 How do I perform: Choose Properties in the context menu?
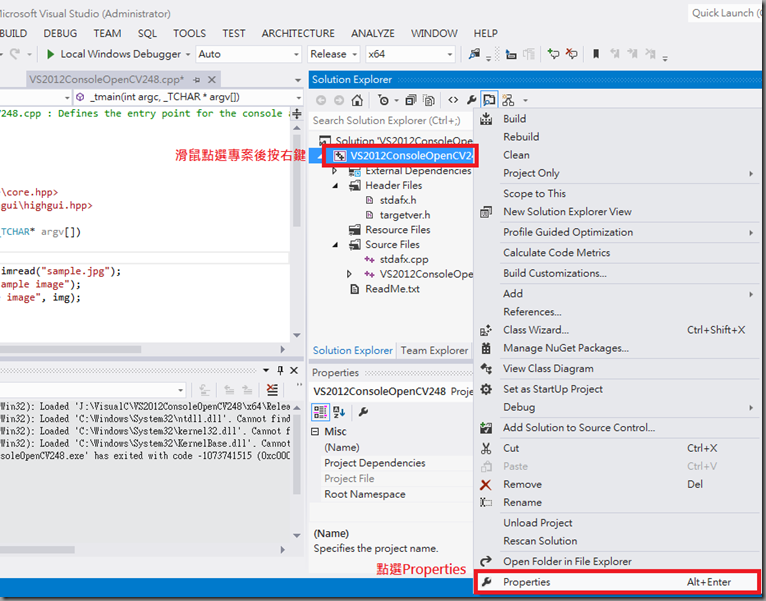pyautogui.click(x=617, y=582)
